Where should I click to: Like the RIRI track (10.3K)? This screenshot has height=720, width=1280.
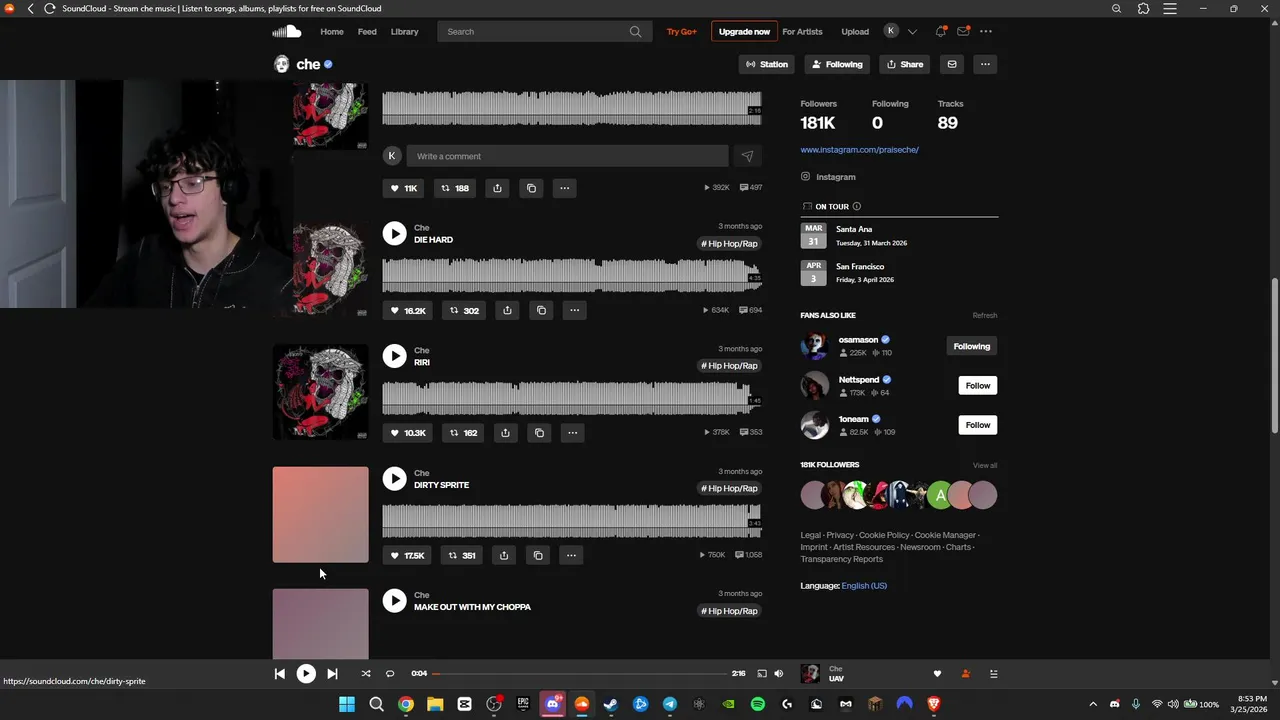coord(408,433)
